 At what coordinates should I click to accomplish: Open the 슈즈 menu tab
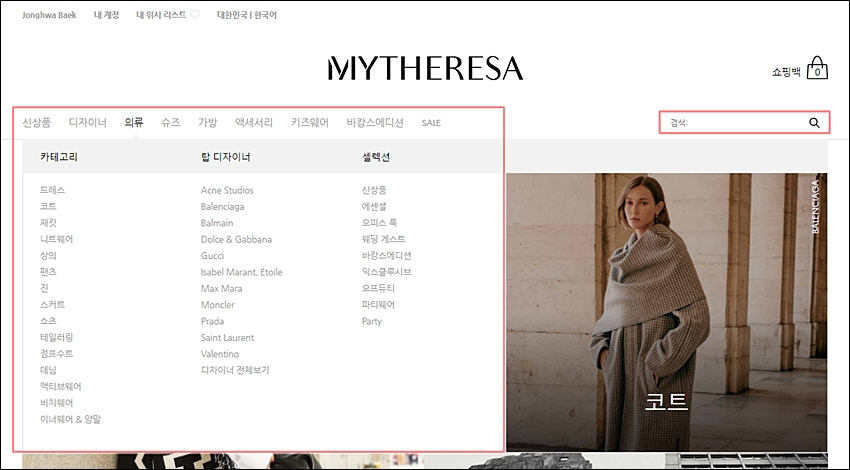[x=171, y=123]
